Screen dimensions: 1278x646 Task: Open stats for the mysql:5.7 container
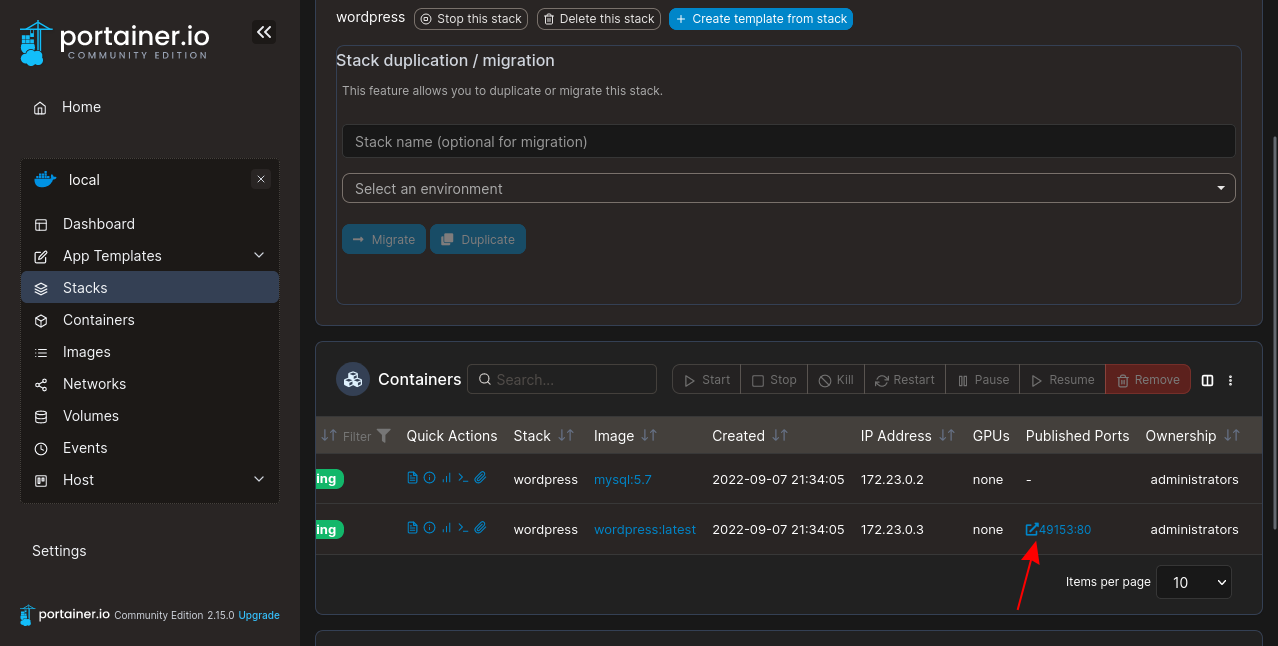447,478
